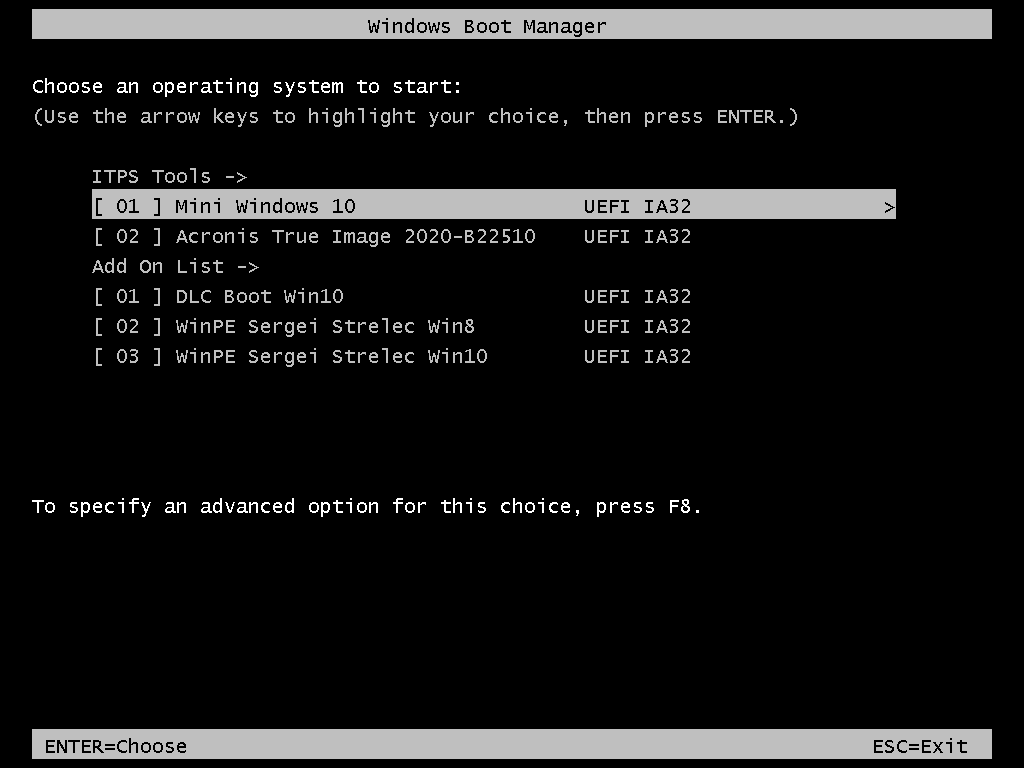Choose Acronis True Image 2020-B22510 entry

click(392, 236)
